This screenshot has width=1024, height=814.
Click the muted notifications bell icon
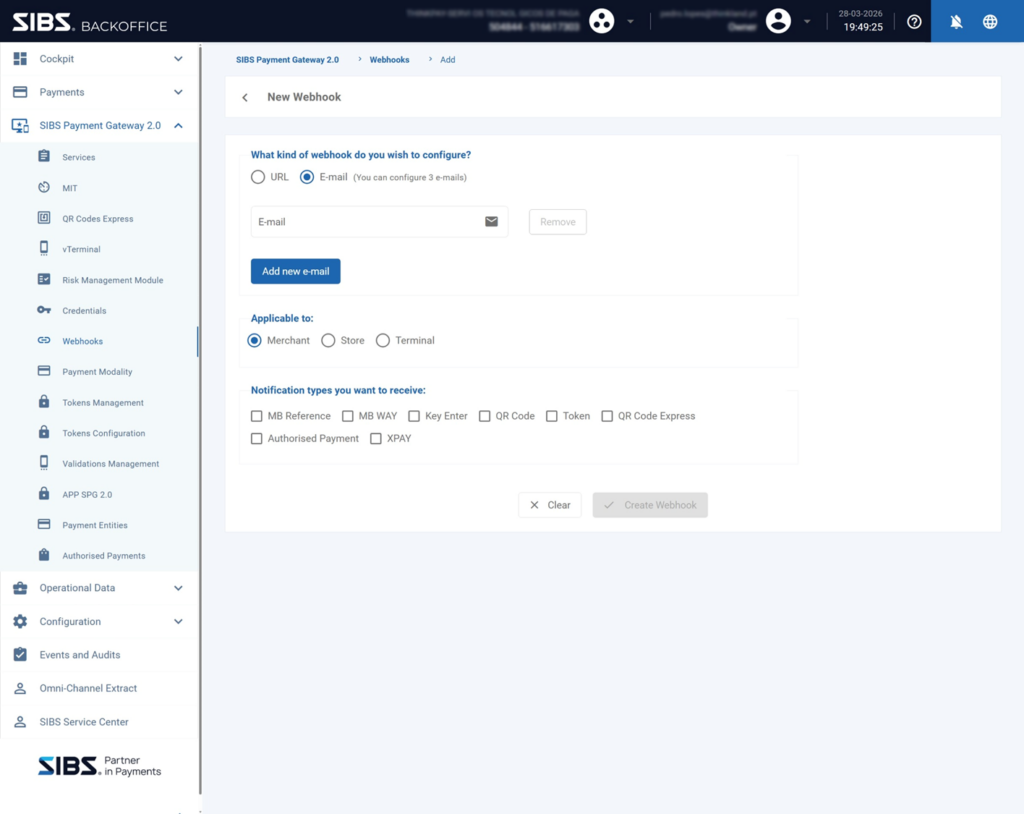tap(956, 21)
